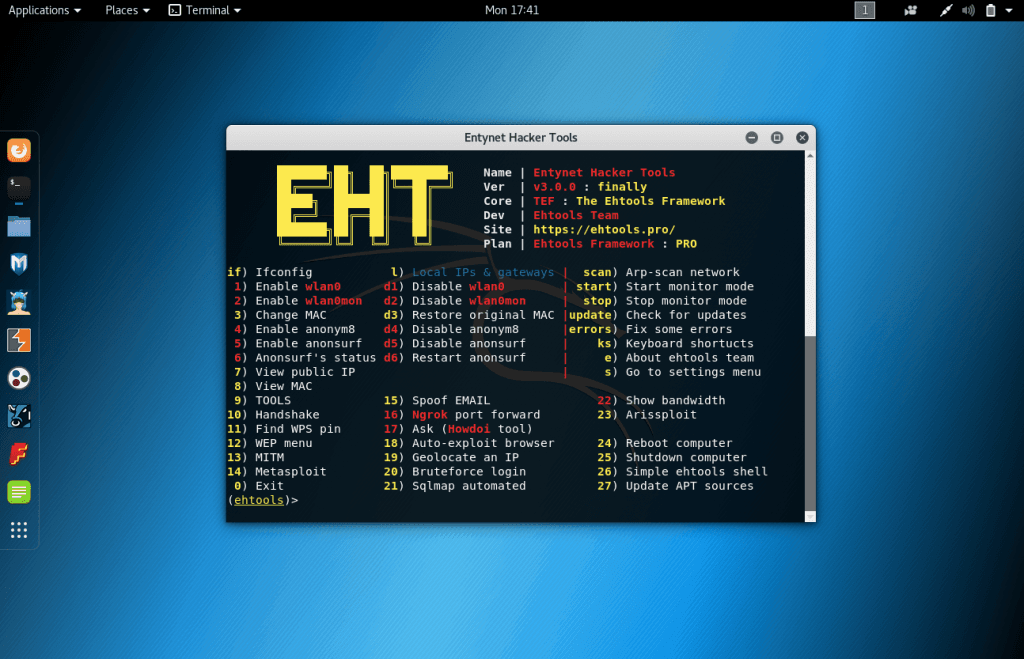Viewport: 1024px width, 659px height.
Task: Click 'View public IP' option text
Action: (305, 372)
